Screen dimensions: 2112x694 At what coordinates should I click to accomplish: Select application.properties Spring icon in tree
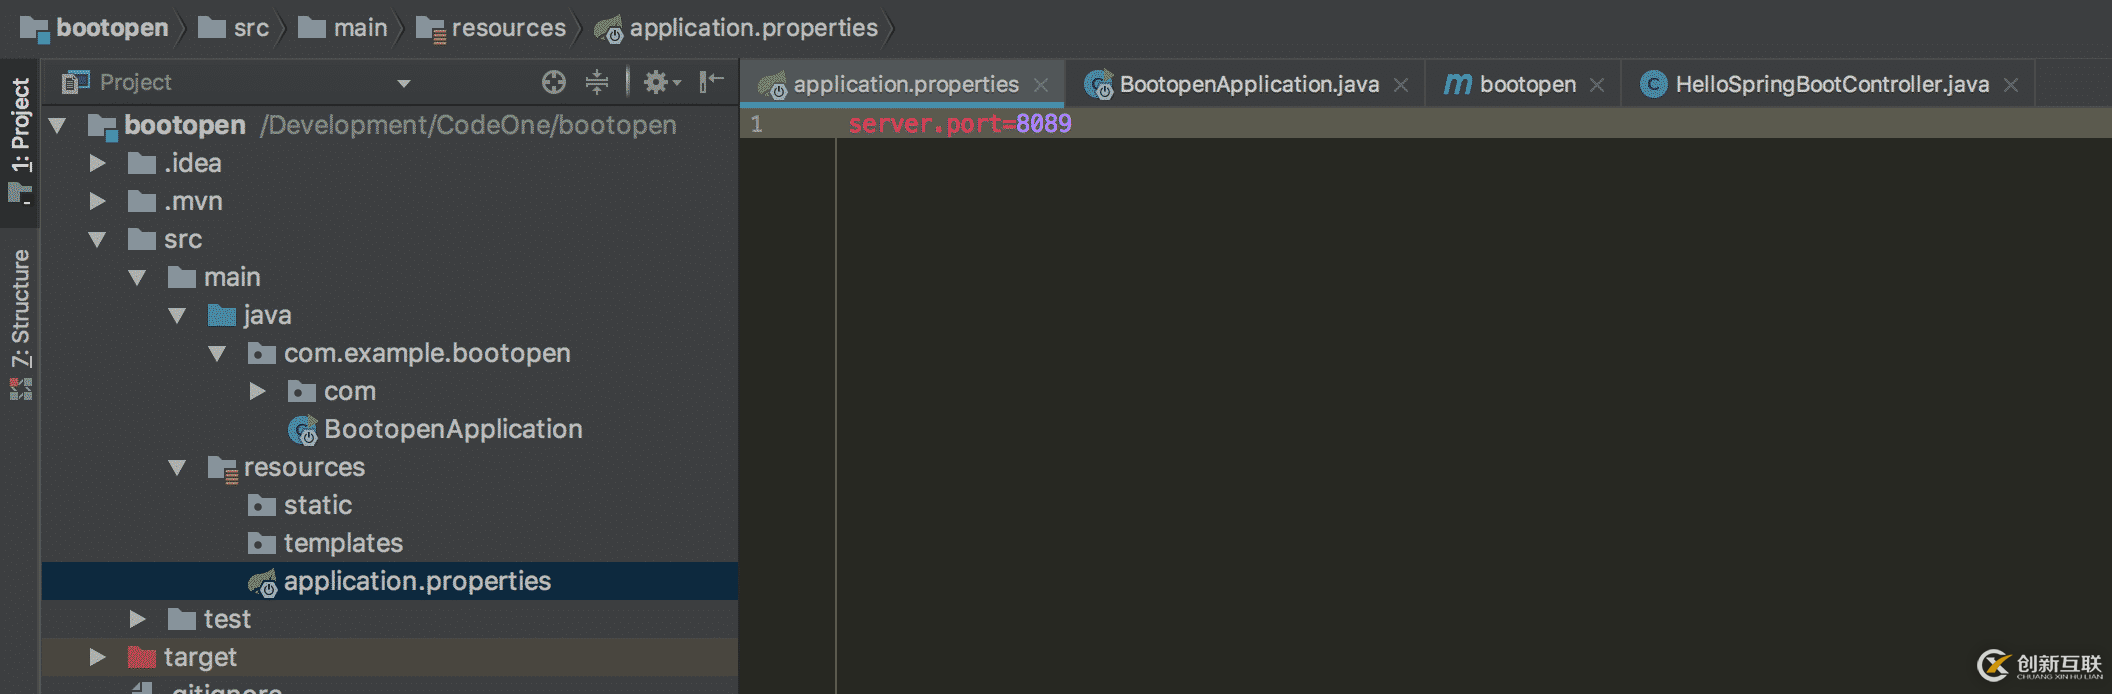pos(262,582)
